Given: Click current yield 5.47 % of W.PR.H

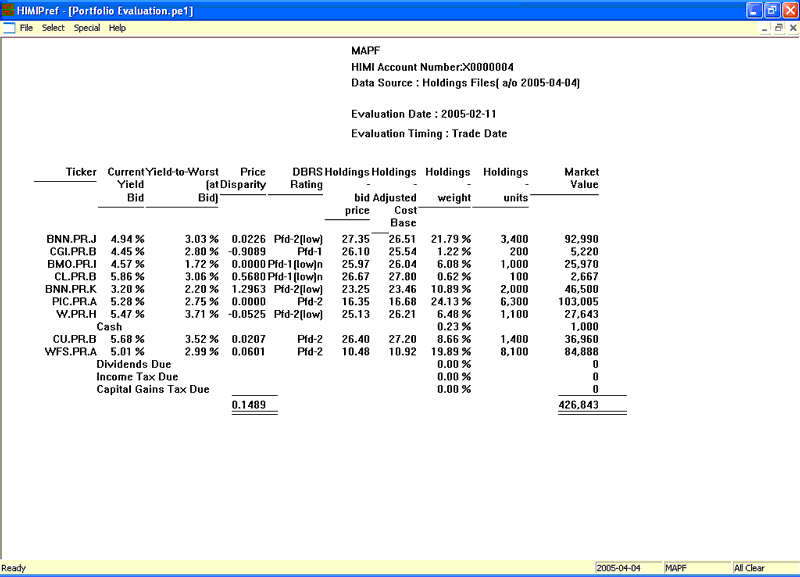Looking at the screenshot, I should pos(128,314).
